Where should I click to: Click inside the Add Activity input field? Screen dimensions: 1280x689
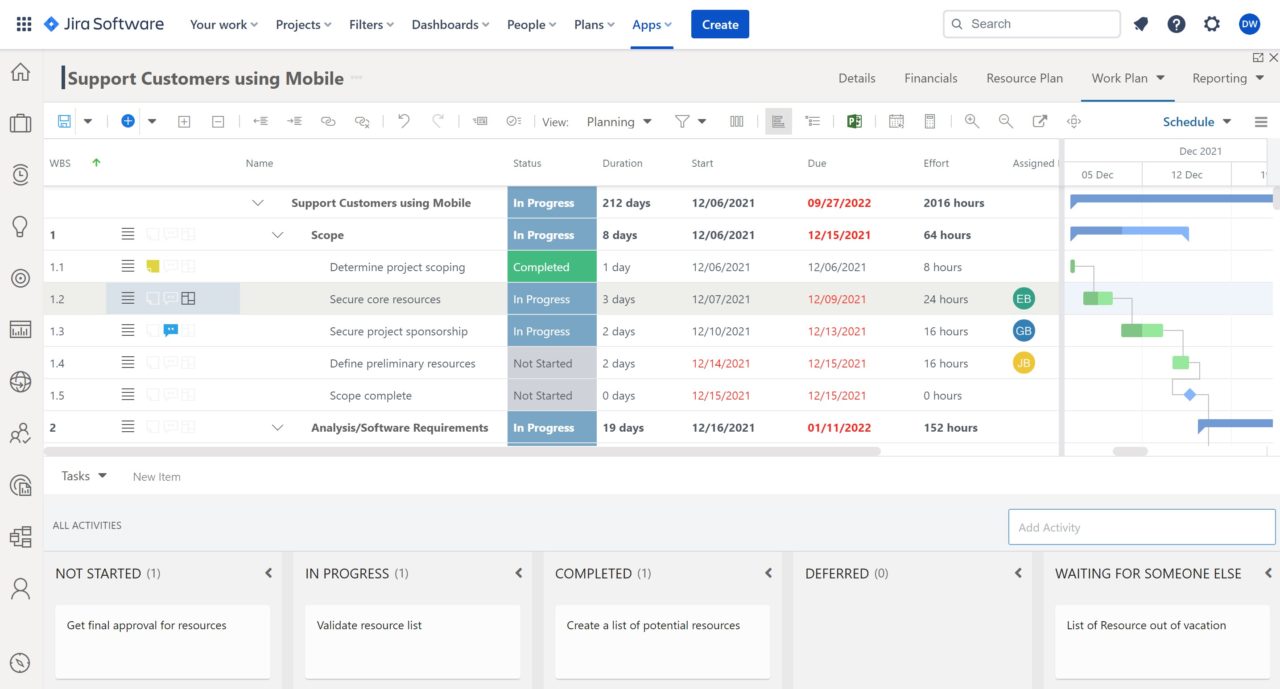[1141, 527]
